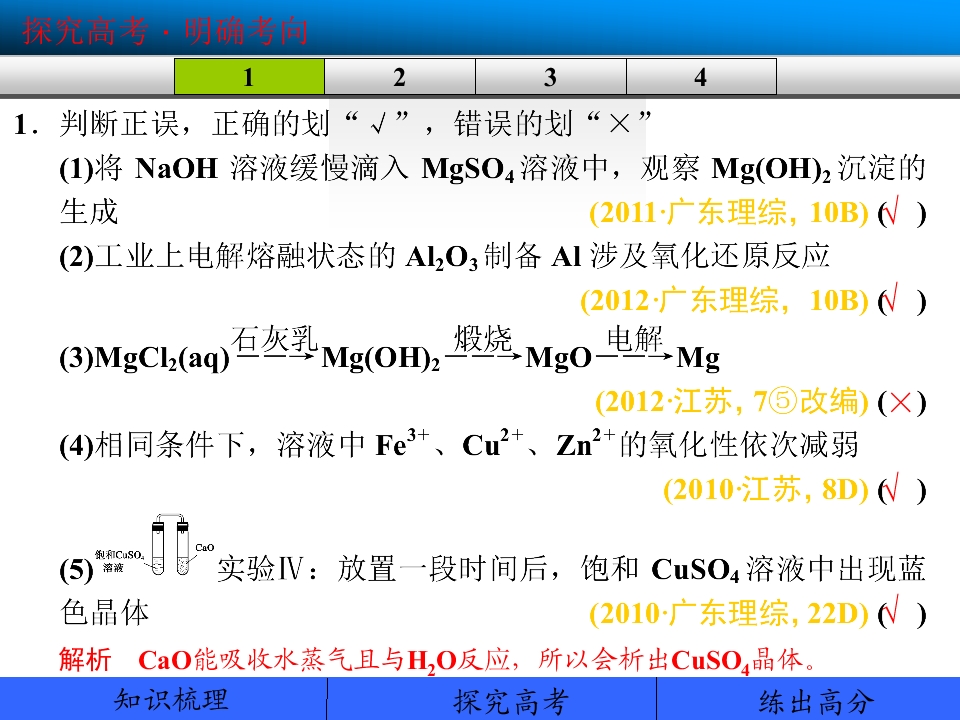
Task: Click the Al₂O₃ formula in item 2
Action: pos(441,258)
